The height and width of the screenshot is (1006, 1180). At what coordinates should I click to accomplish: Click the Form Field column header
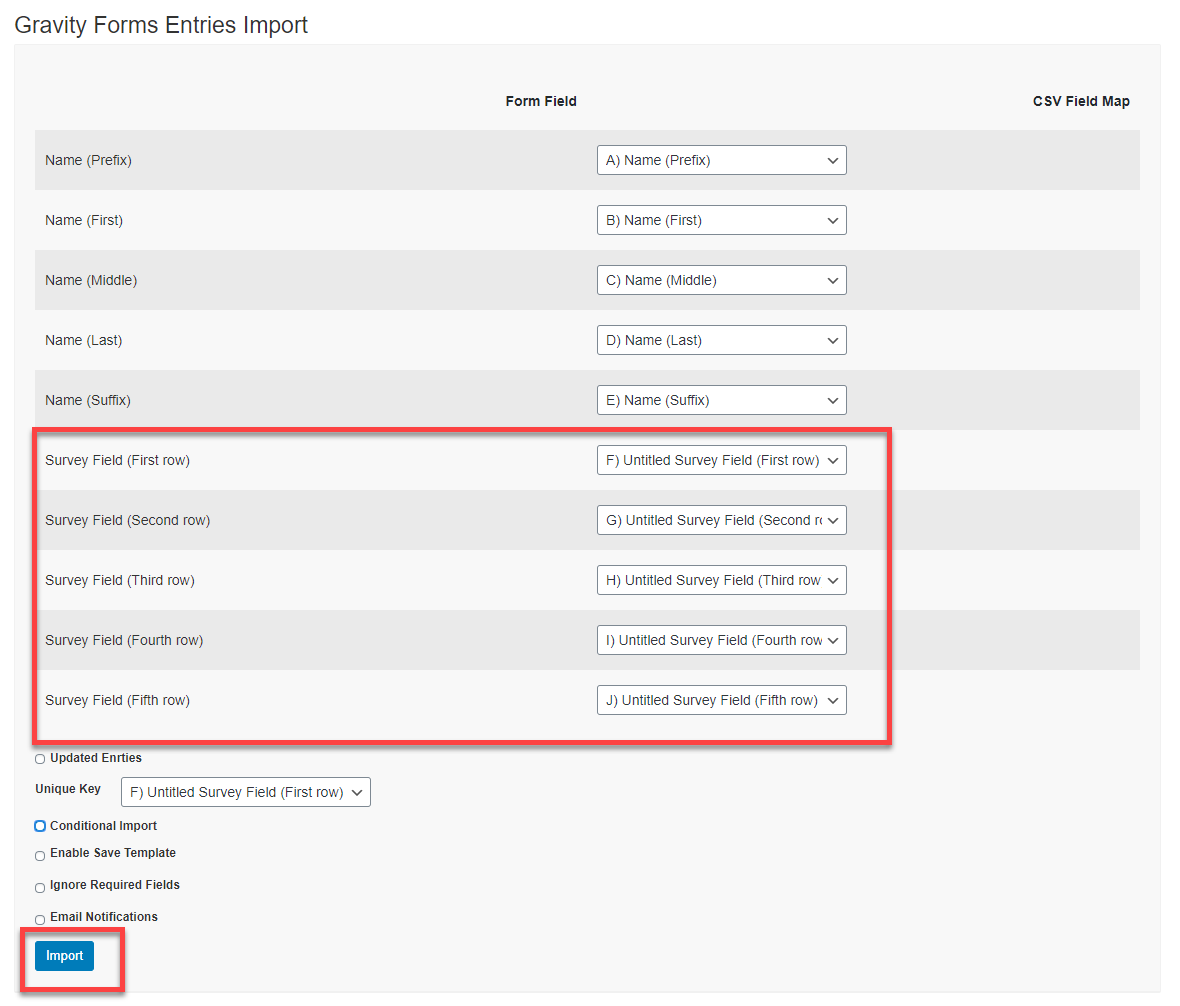(541, 101)
